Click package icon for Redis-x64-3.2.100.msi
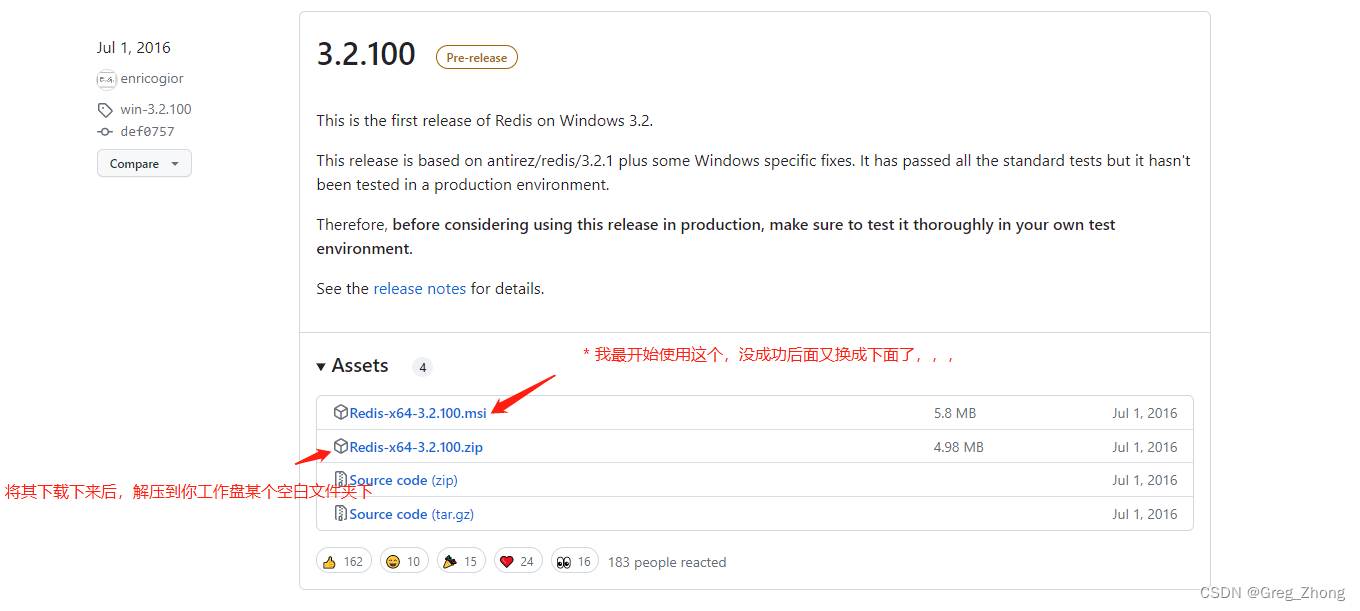Viewport: 1360px width, 611px height. pyautogui.click(x=340, y=412)
